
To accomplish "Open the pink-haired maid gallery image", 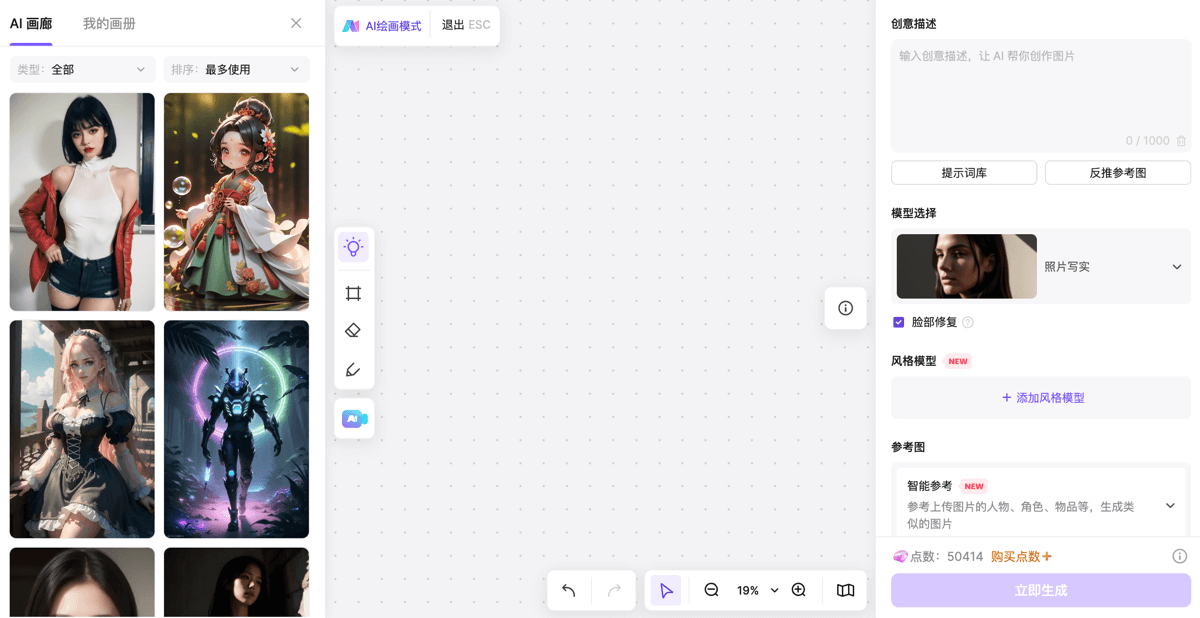I will click(82, 429).
